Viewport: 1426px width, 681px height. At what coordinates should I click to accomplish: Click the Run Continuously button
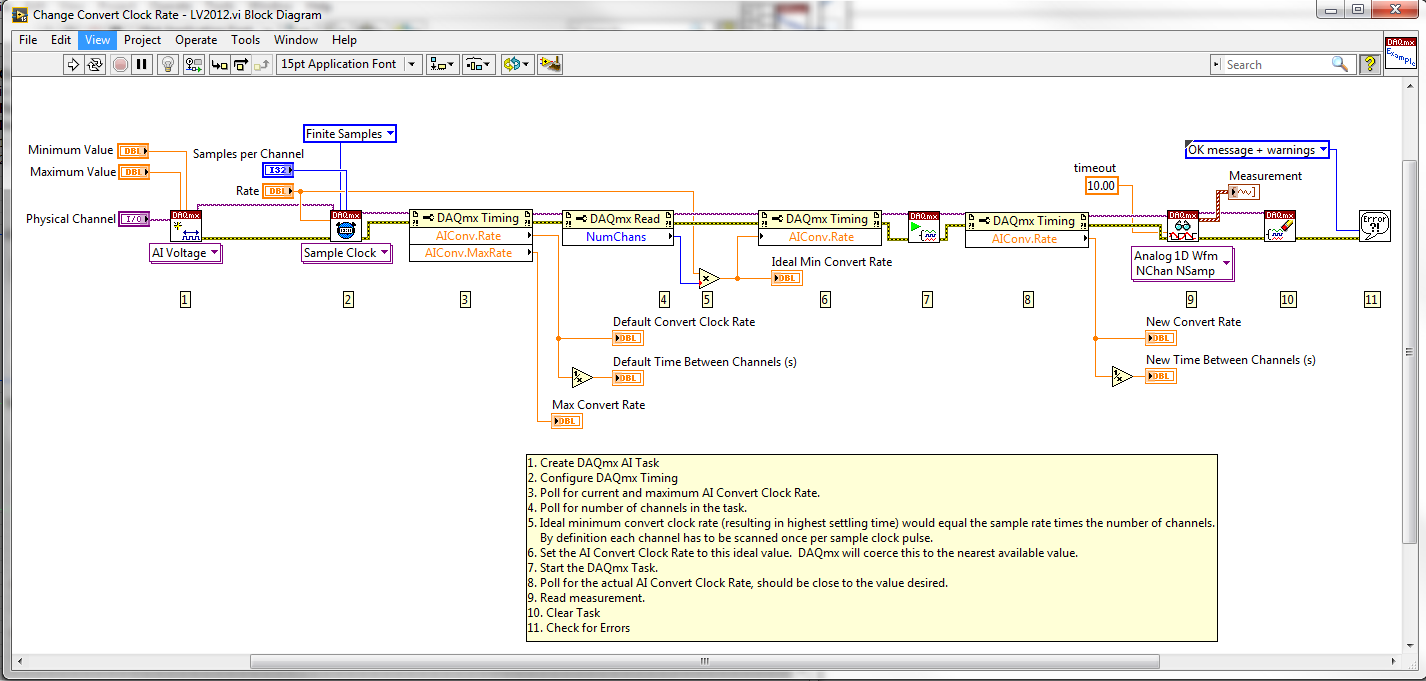coord(96,64)
